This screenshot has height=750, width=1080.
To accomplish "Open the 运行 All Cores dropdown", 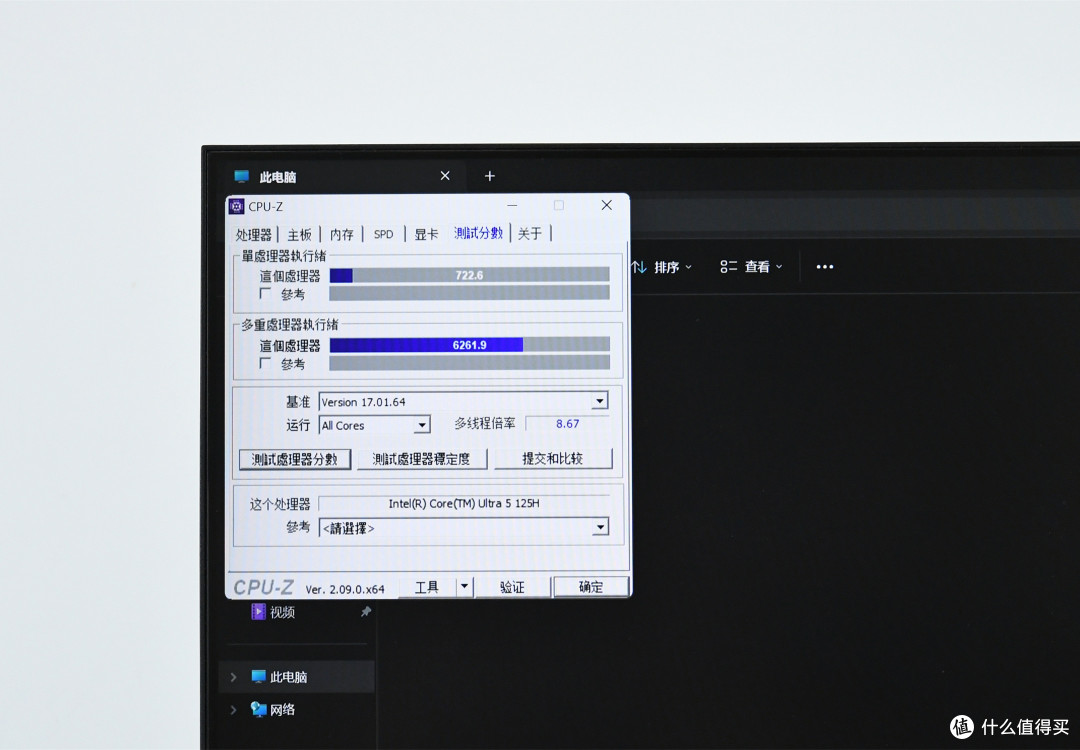I will 375,425.
